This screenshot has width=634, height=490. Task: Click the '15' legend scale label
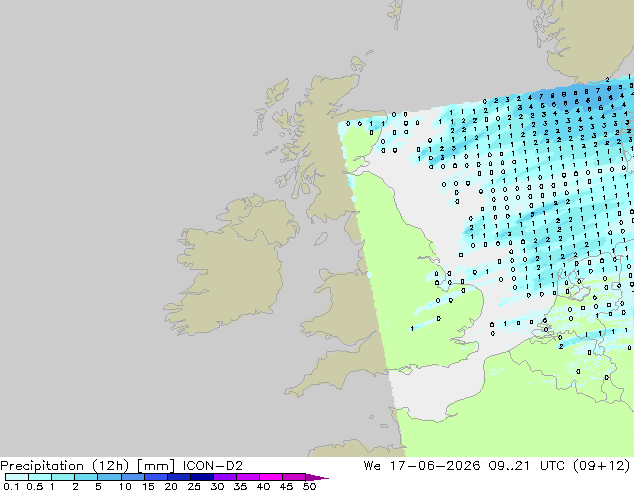[x=148, y=486]
